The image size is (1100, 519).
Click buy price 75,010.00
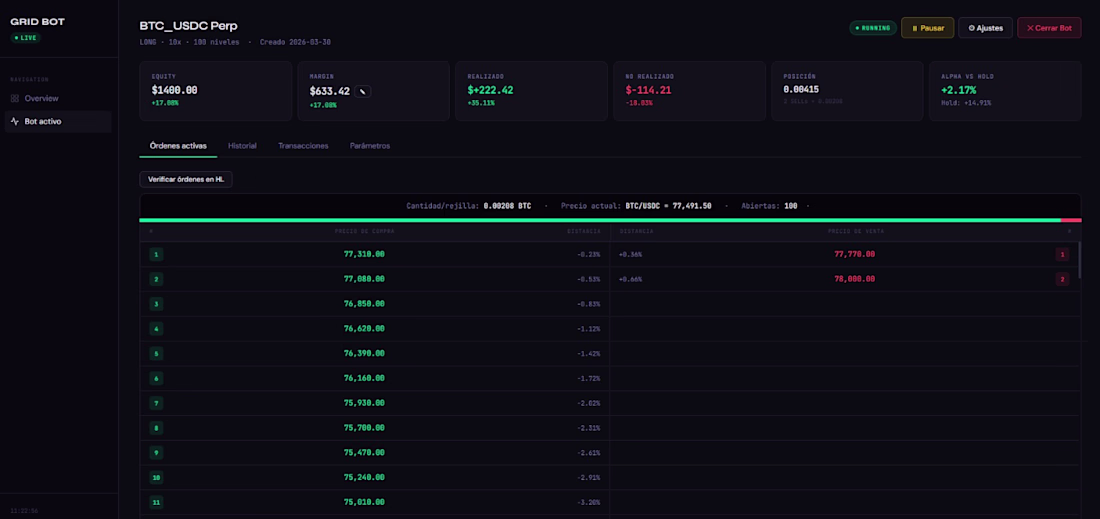[364, 502]
